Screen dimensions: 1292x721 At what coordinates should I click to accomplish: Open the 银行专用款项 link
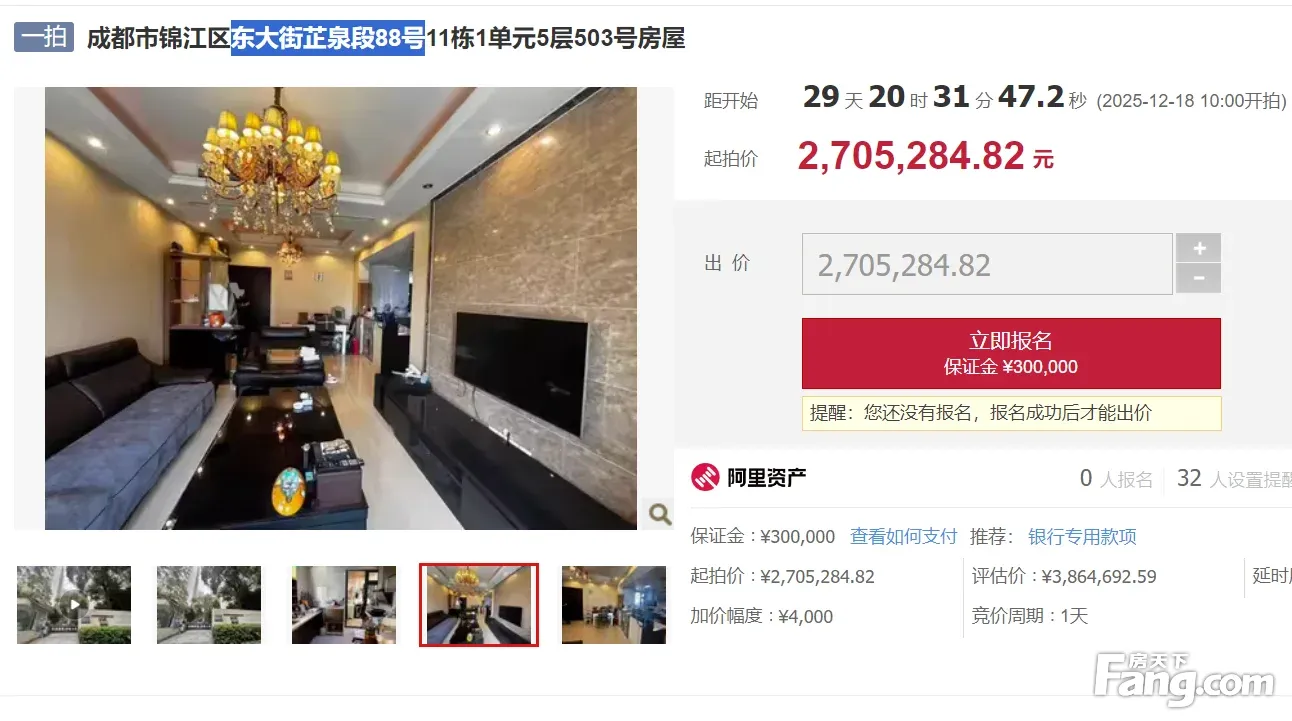tap(1082, 536)
